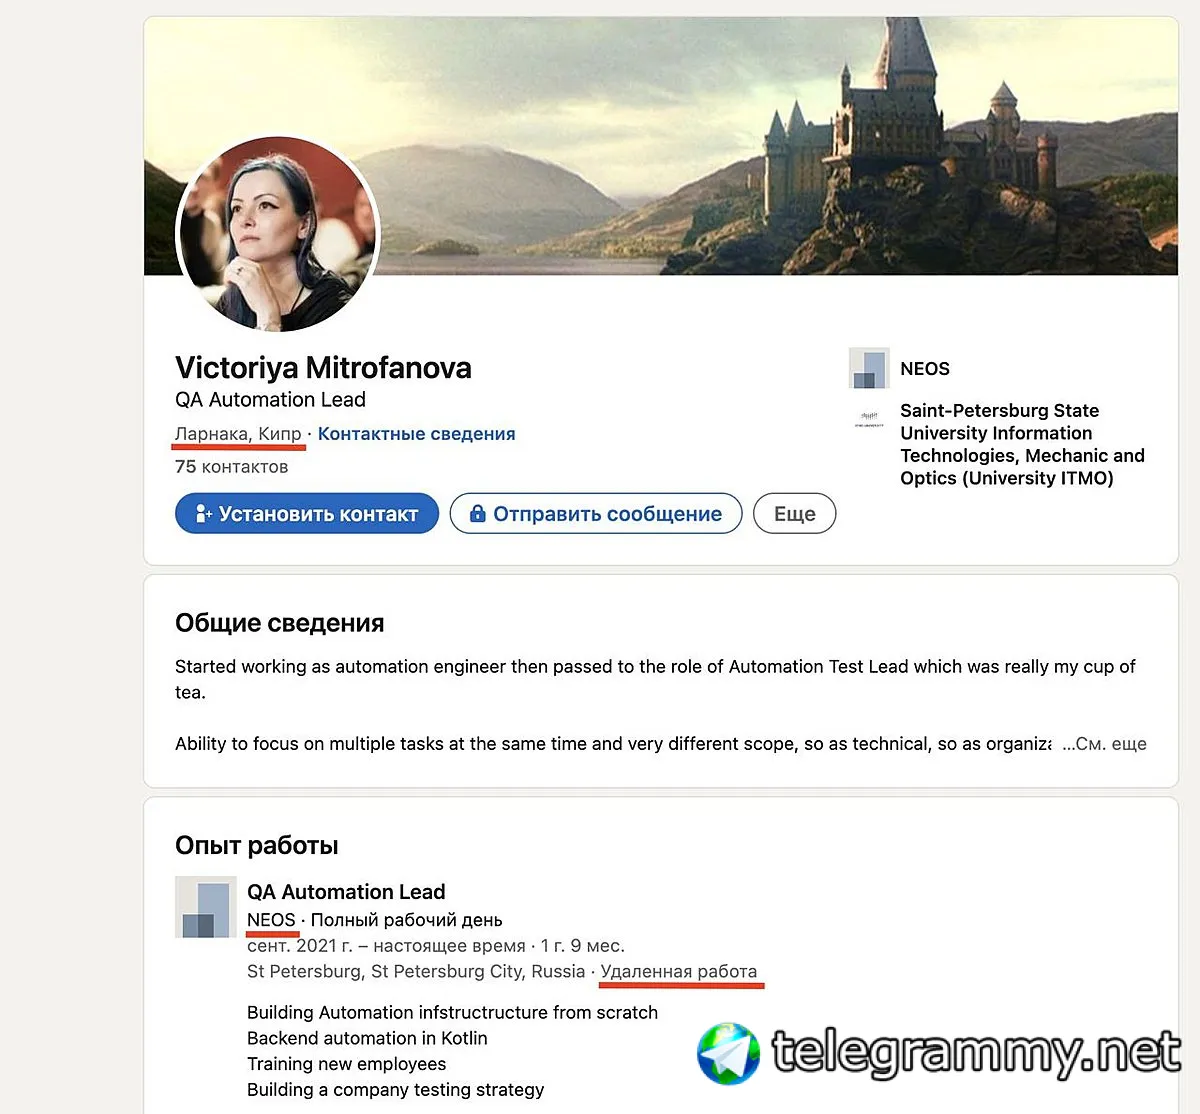The width and height of the screenshot is (1200, 1114).
Task: Click the NEOS logo in the Опыт работы section
Action: (206, 907)
